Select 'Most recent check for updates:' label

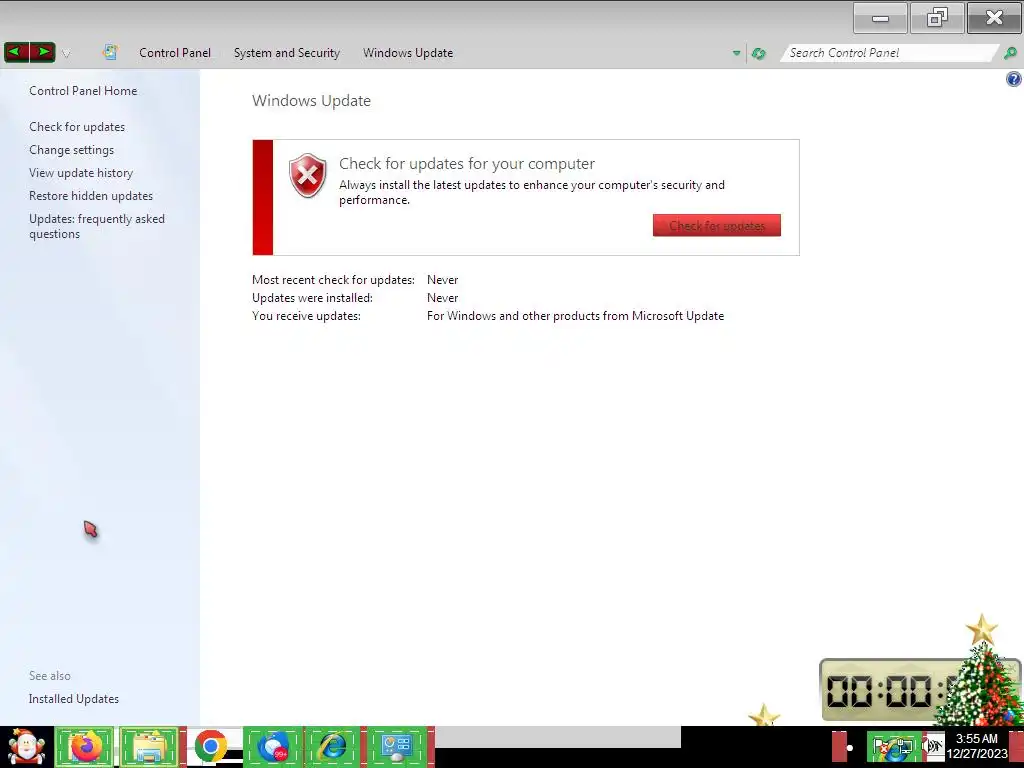tap(333, 280)
